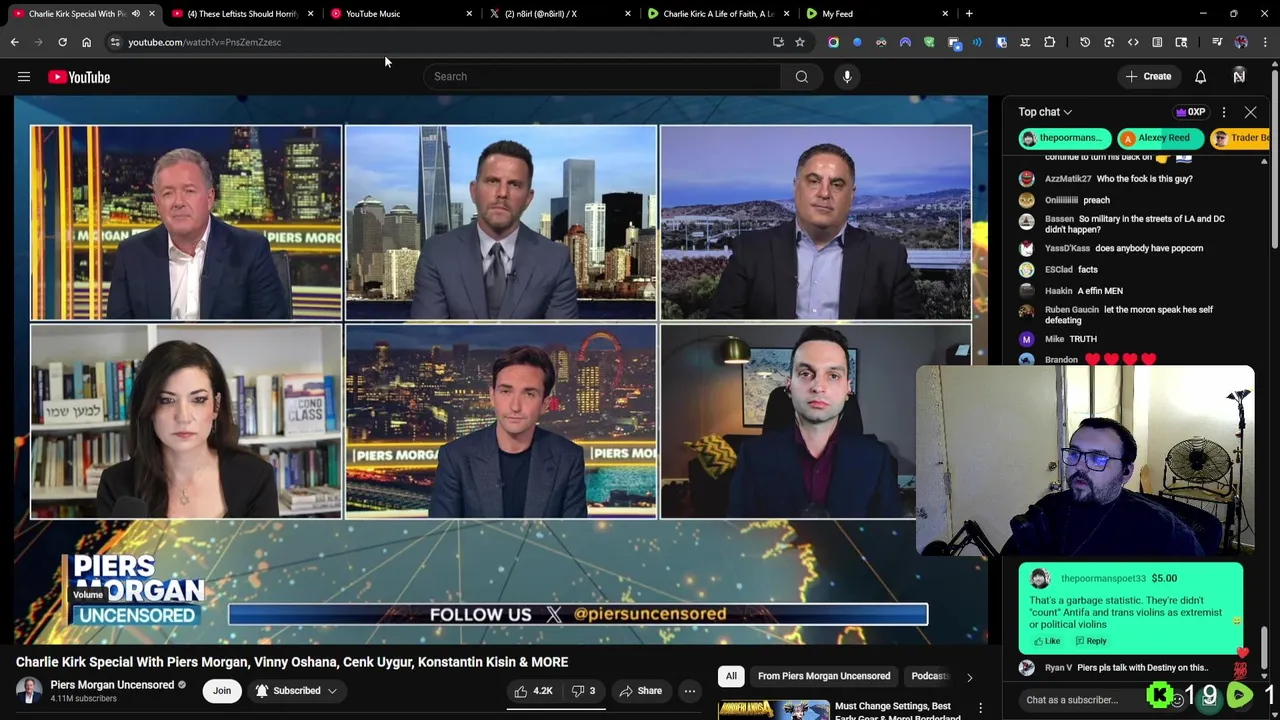
Task: Open the YouTube account avatar menu
Action: [x=1239, y=76]
